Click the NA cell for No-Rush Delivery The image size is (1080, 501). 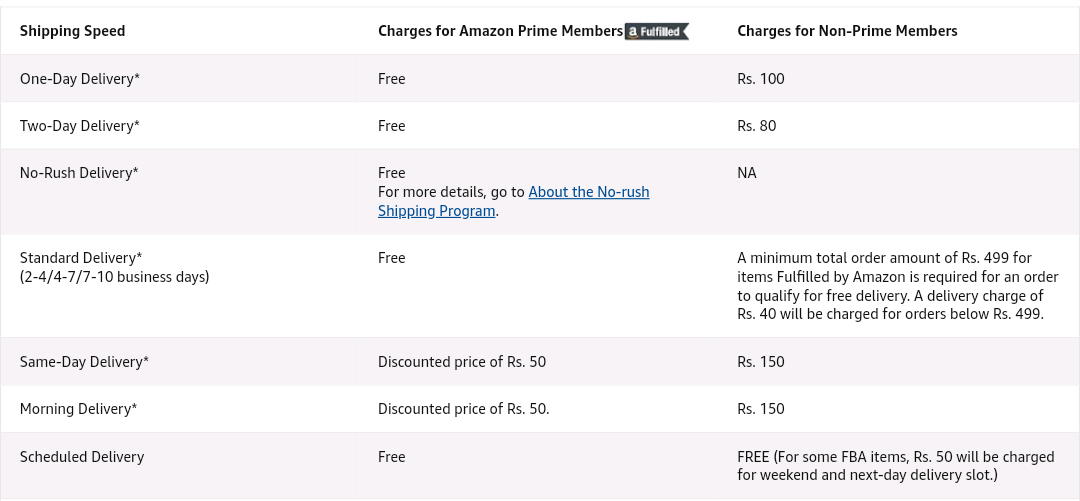(x=747, y=172)
